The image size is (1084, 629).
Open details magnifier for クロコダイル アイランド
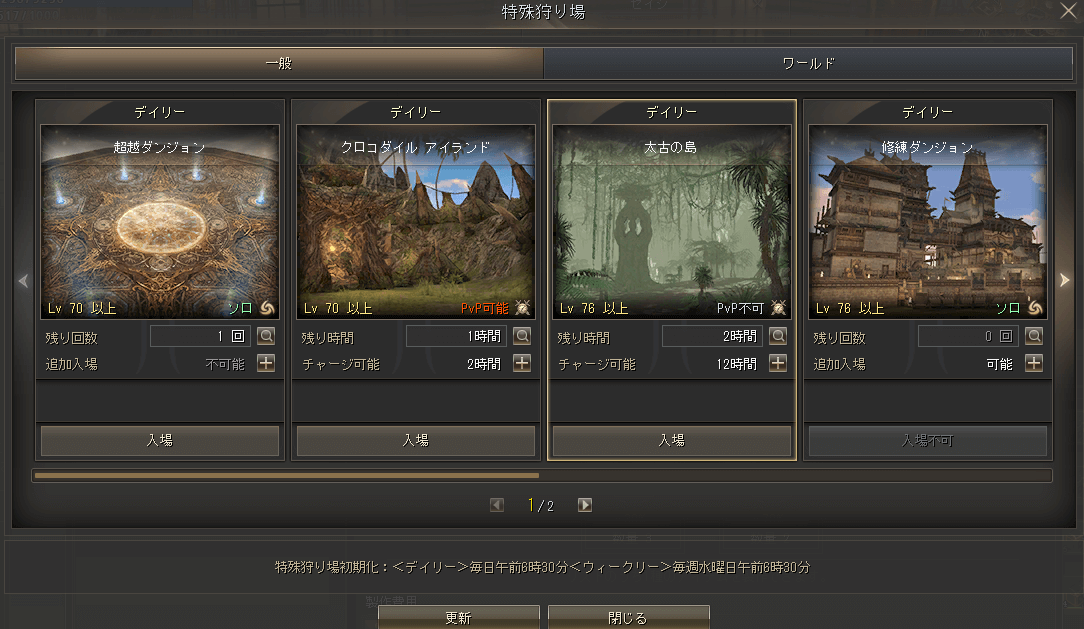click(x=522, y=337)
